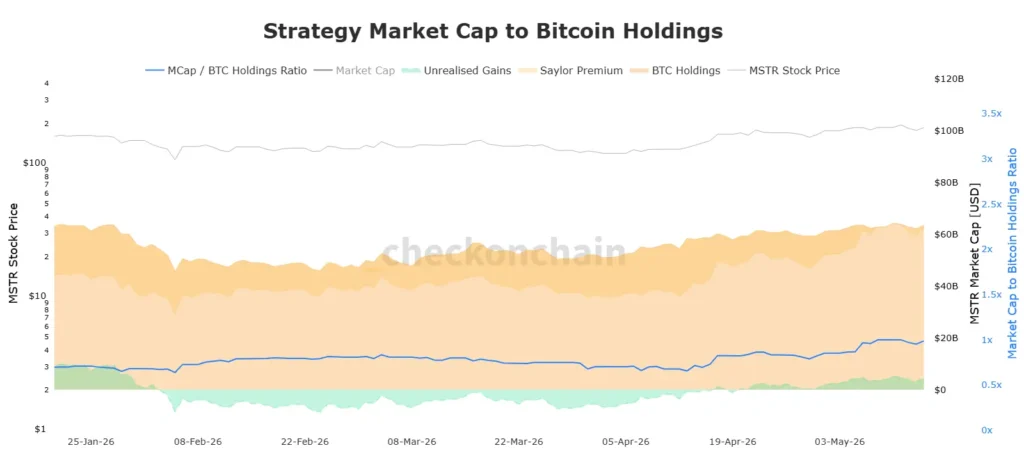Select the 08-Mar-26 date tick label
Viewport: 1024px width, 473px height.
[412, 442]
